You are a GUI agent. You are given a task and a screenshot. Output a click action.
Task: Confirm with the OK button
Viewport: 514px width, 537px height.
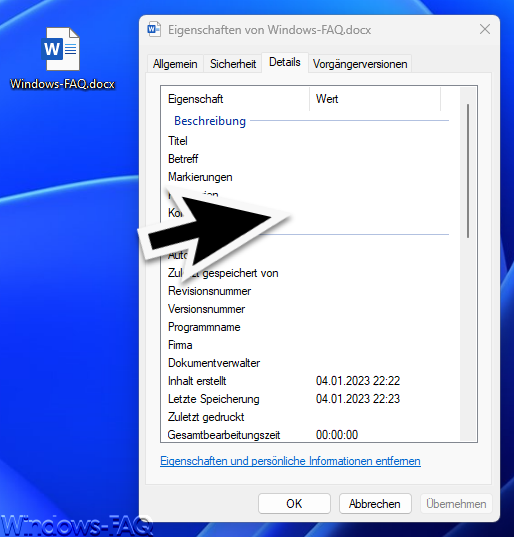(294, 503)
